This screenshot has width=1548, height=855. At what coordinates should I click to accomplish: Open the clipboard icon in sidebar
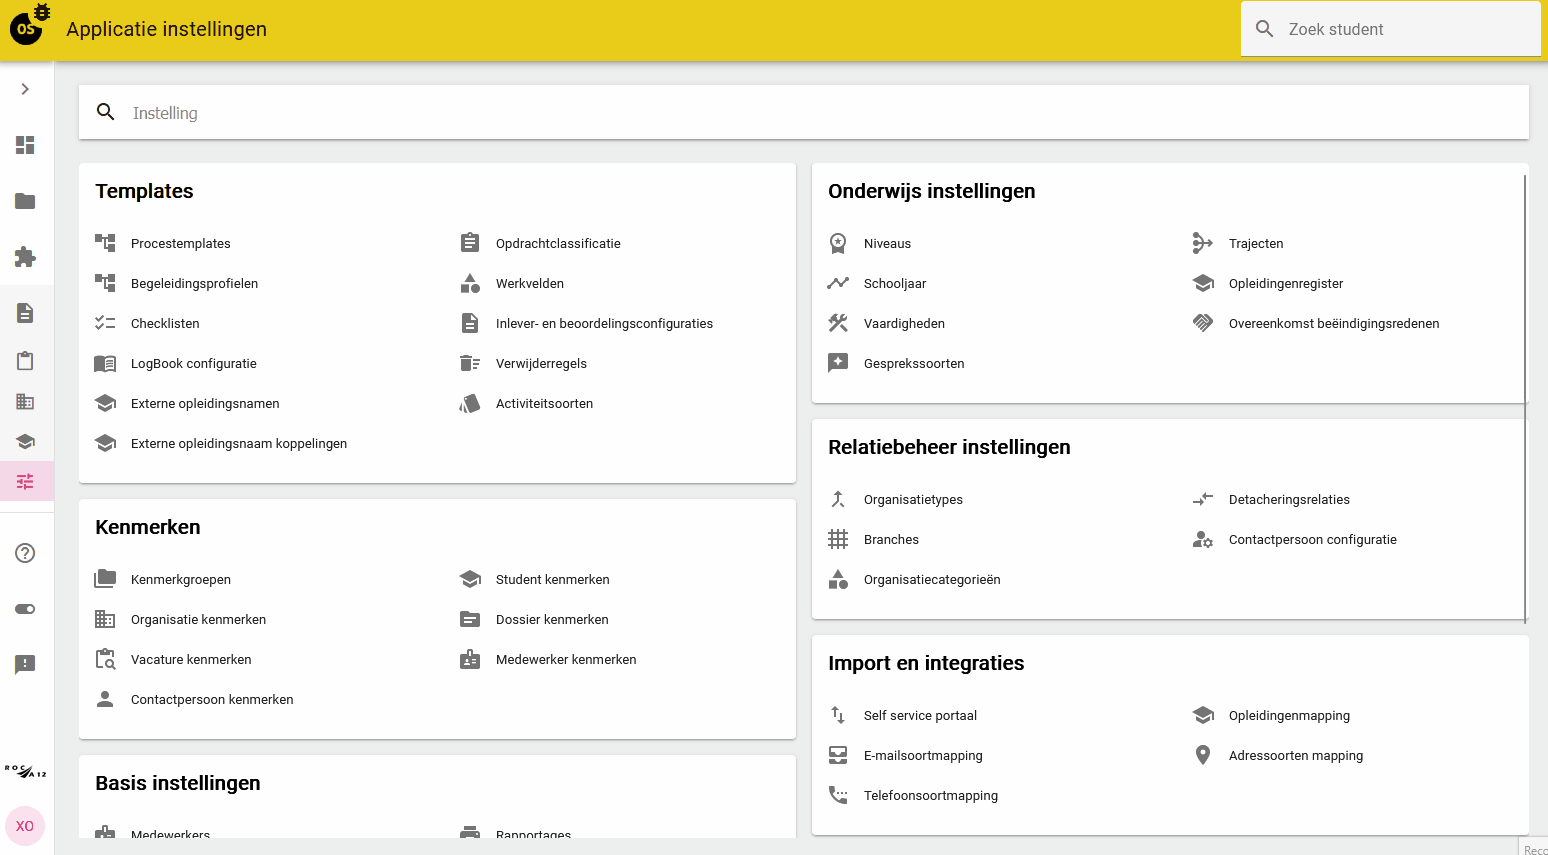coord(25,360)
